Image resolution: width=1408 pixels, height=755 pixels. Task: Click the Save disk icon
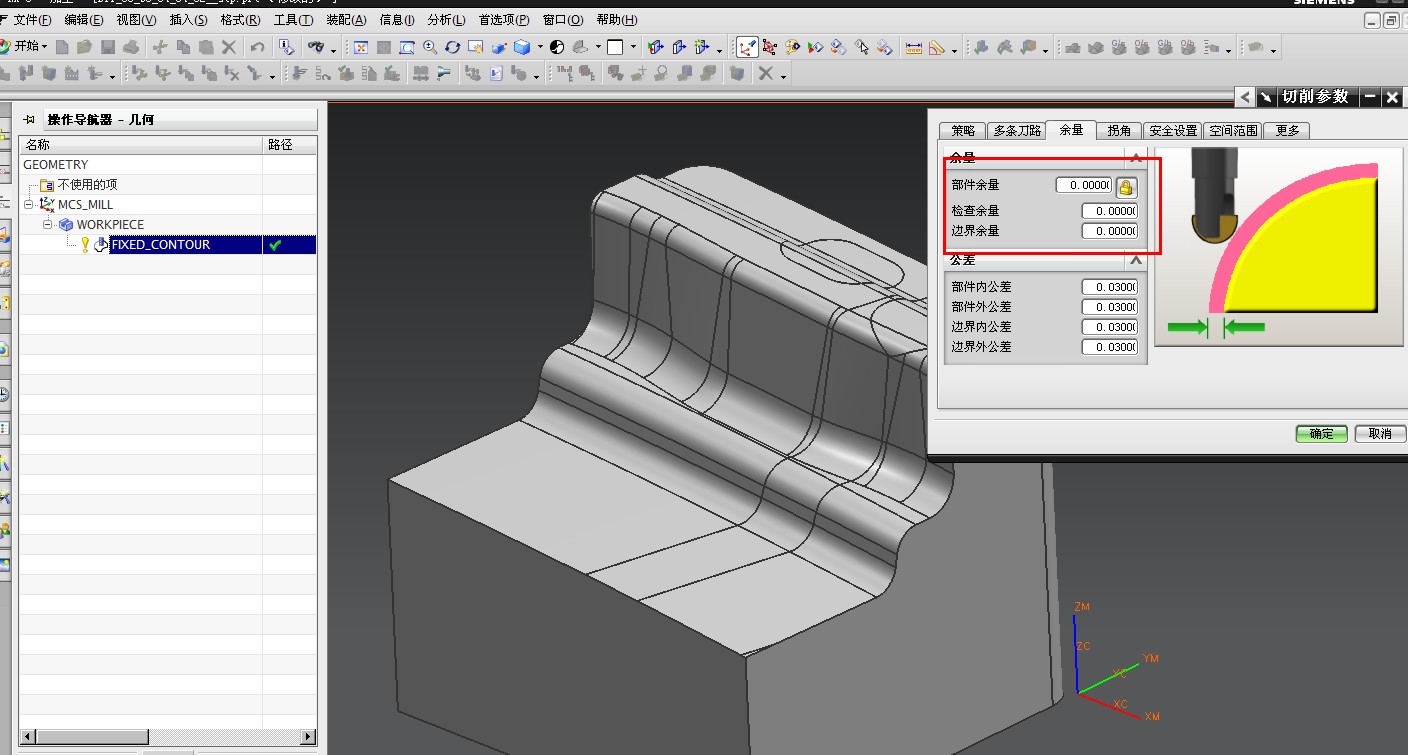point(108,47)
